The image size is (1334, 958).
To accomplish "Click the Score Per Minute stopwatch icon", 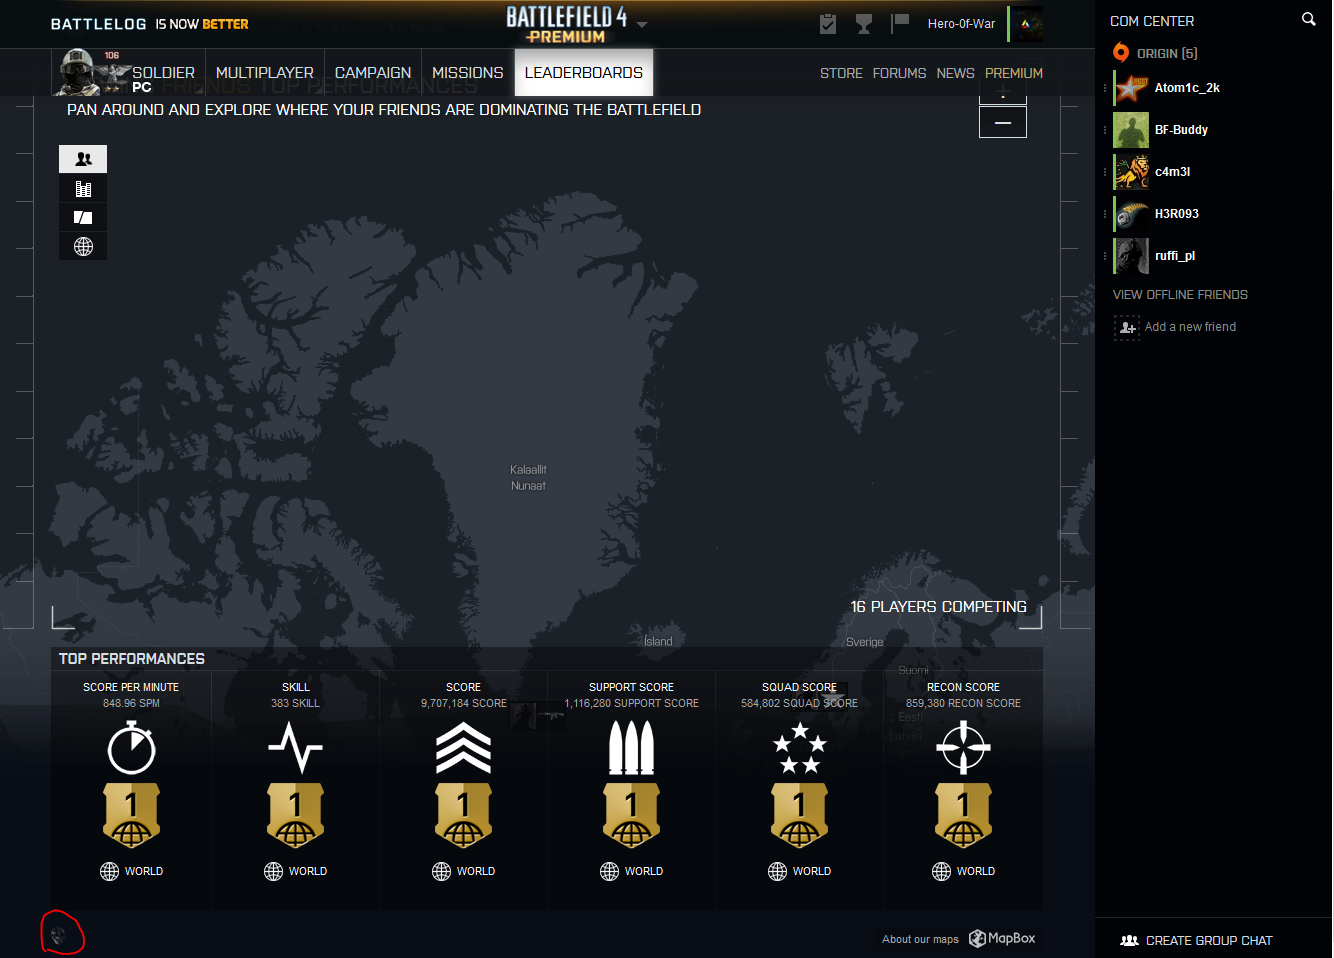I will coord(131,748).
